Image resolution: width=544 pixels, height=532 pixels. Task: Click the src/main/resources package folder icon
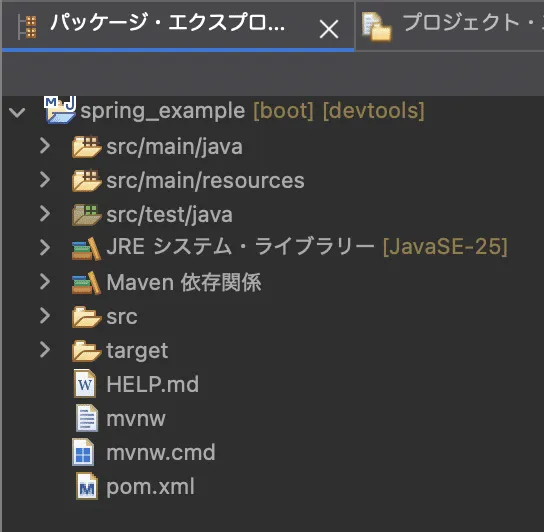(86, 181)
